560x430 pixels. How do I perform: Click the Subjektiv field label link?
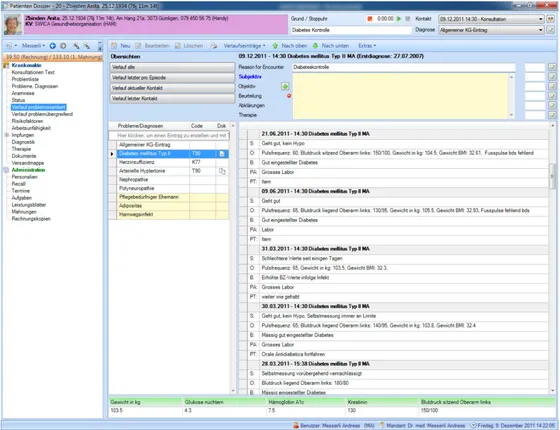[250, 76]
